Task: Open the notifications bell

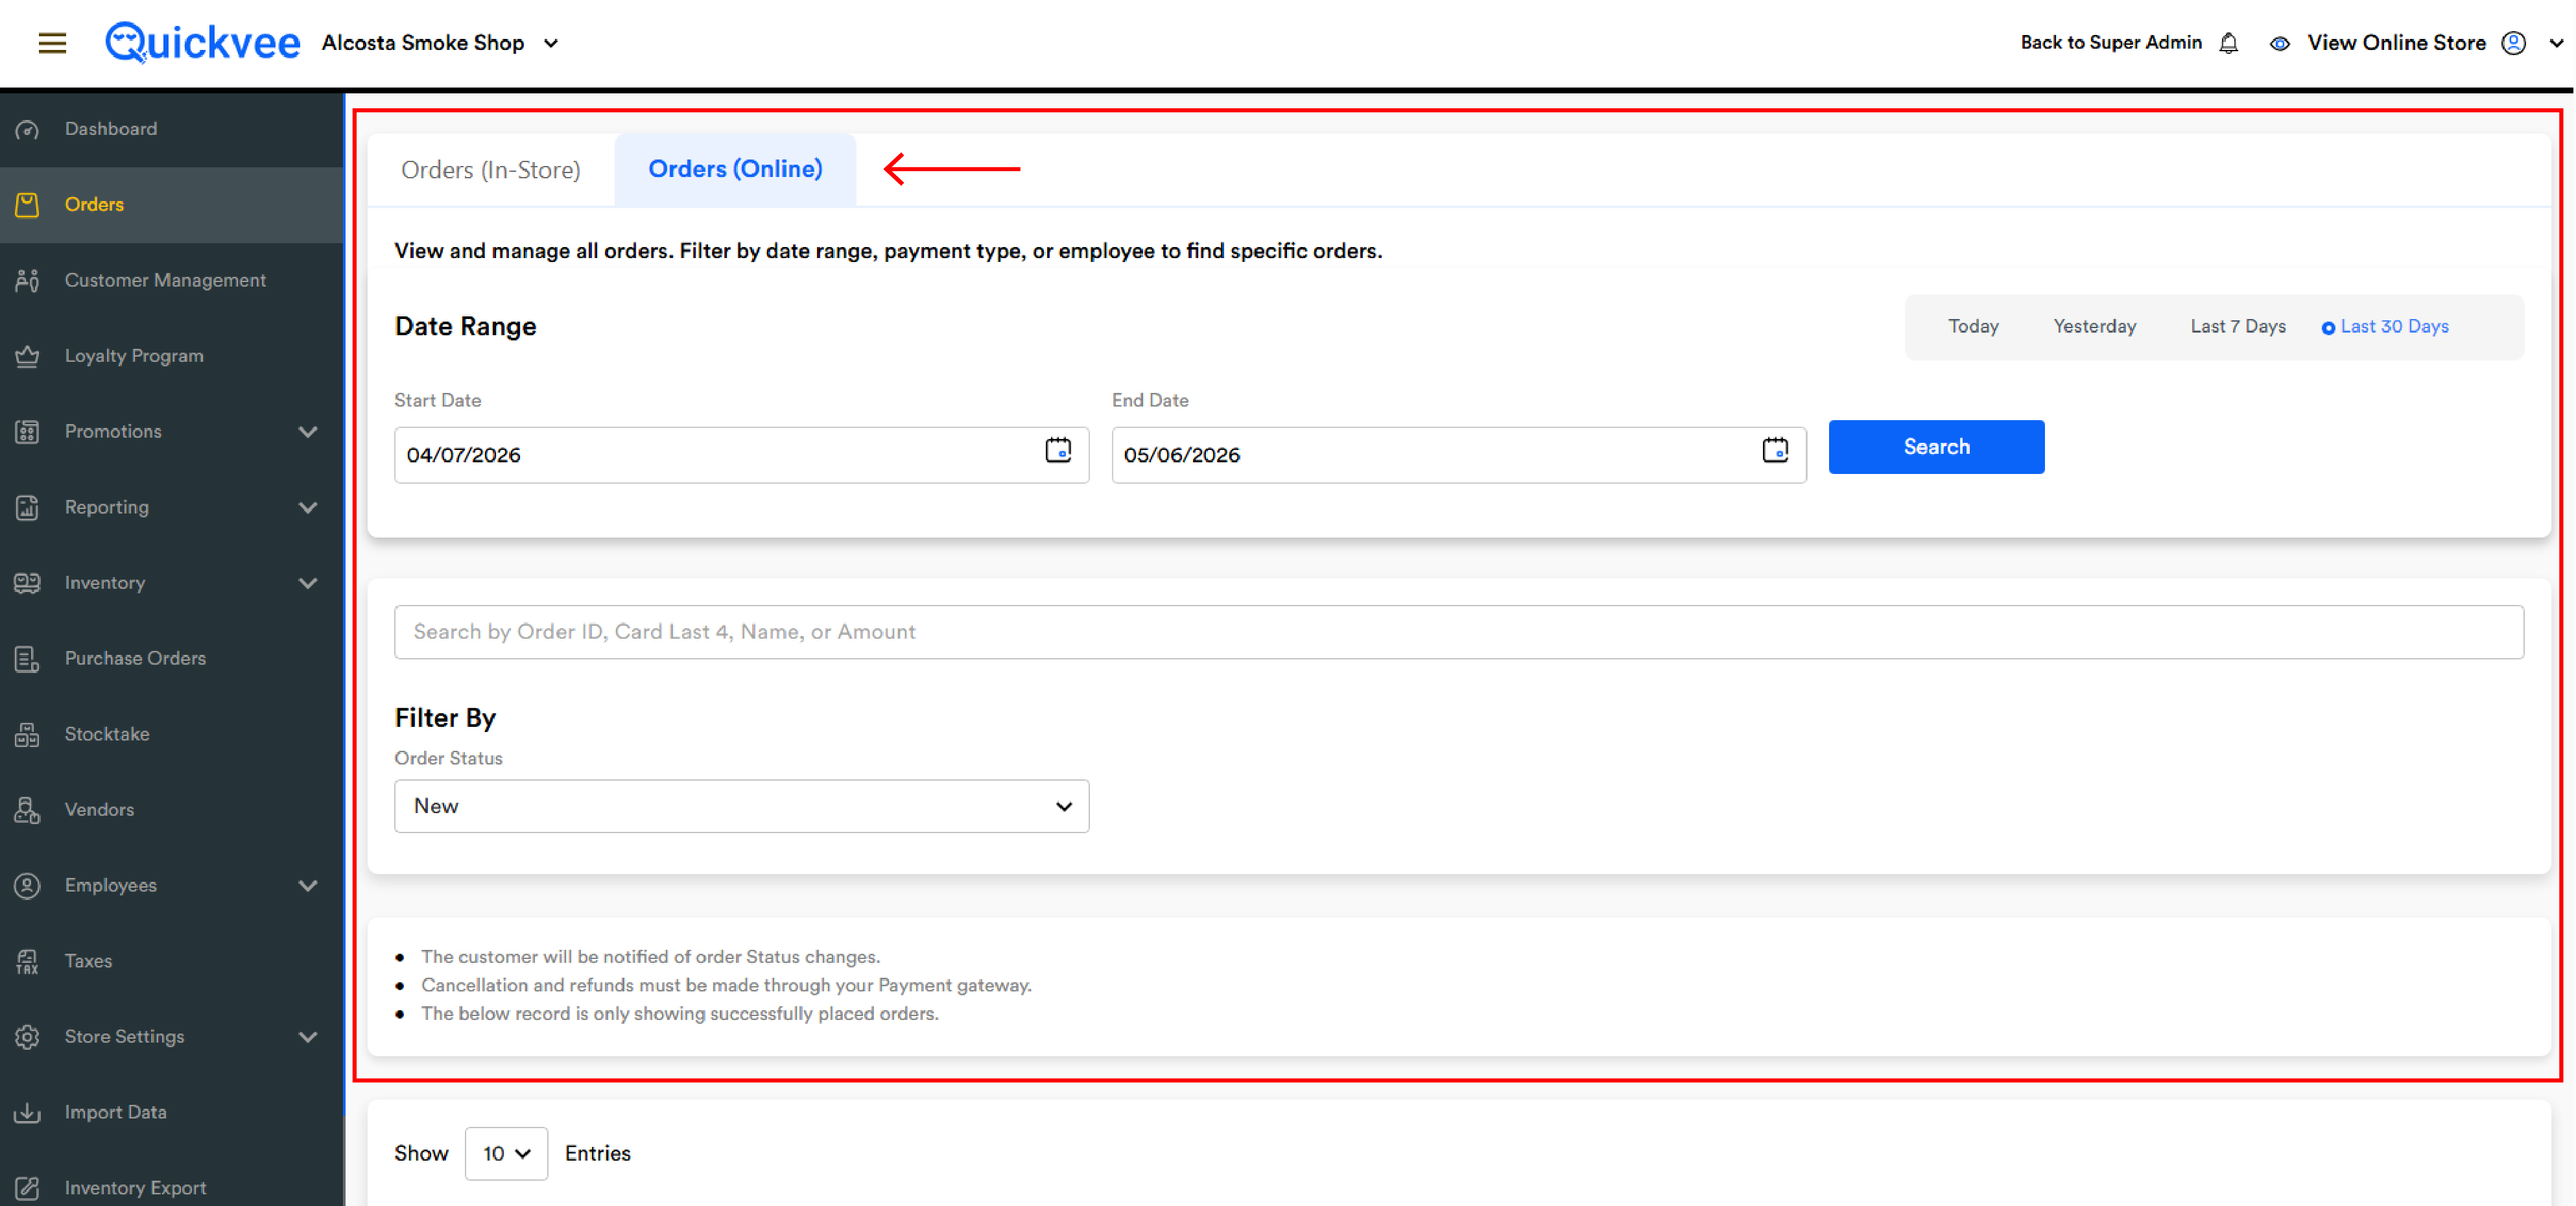Action: (x=2229, y=43)
